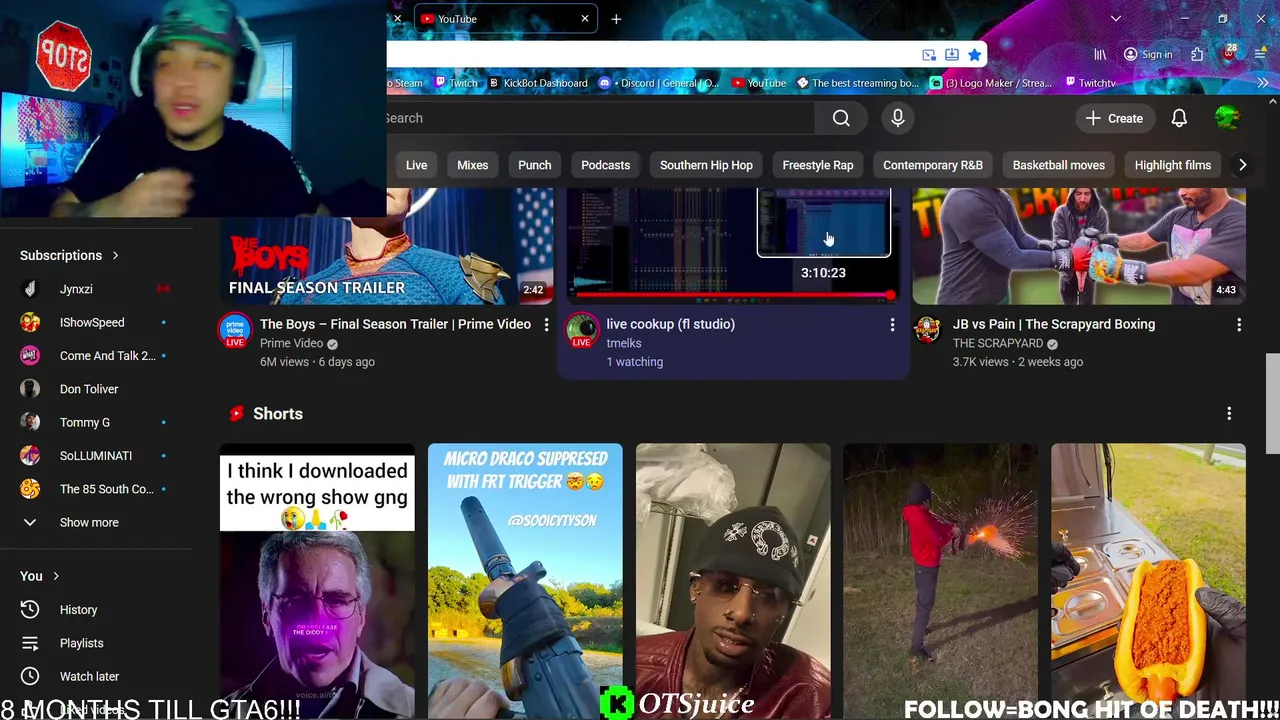Open the chili hot dog short
Viewport: 1280px width, 720px height.
pyautogui.click(x=1148, y=581)
